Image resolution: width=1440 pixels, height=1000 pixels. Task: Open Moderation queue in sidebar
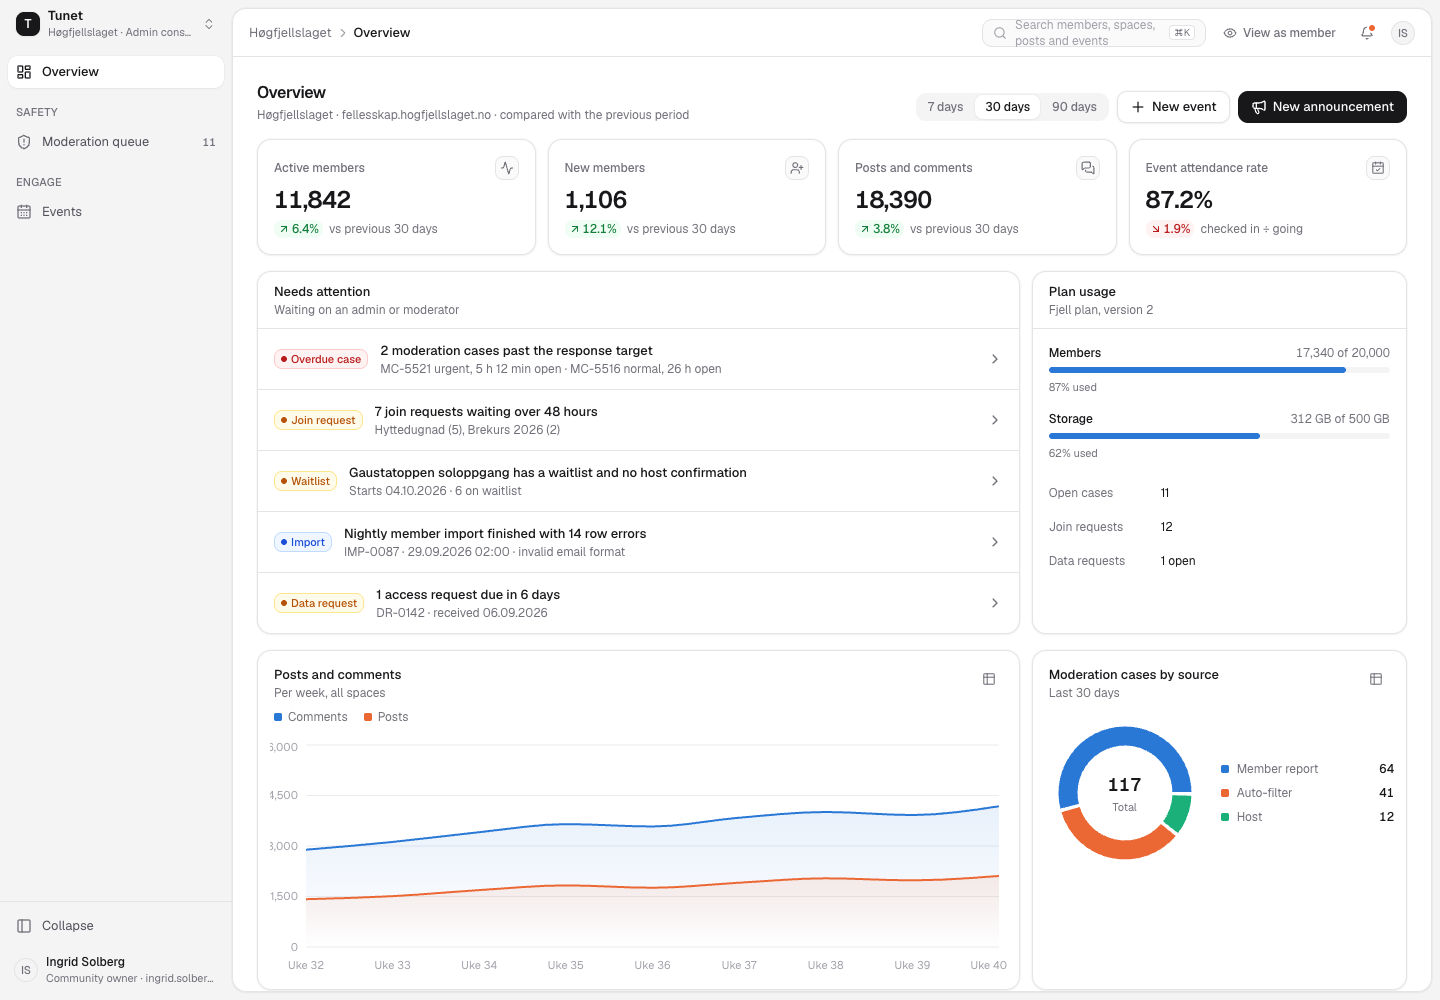pos(116,142)
